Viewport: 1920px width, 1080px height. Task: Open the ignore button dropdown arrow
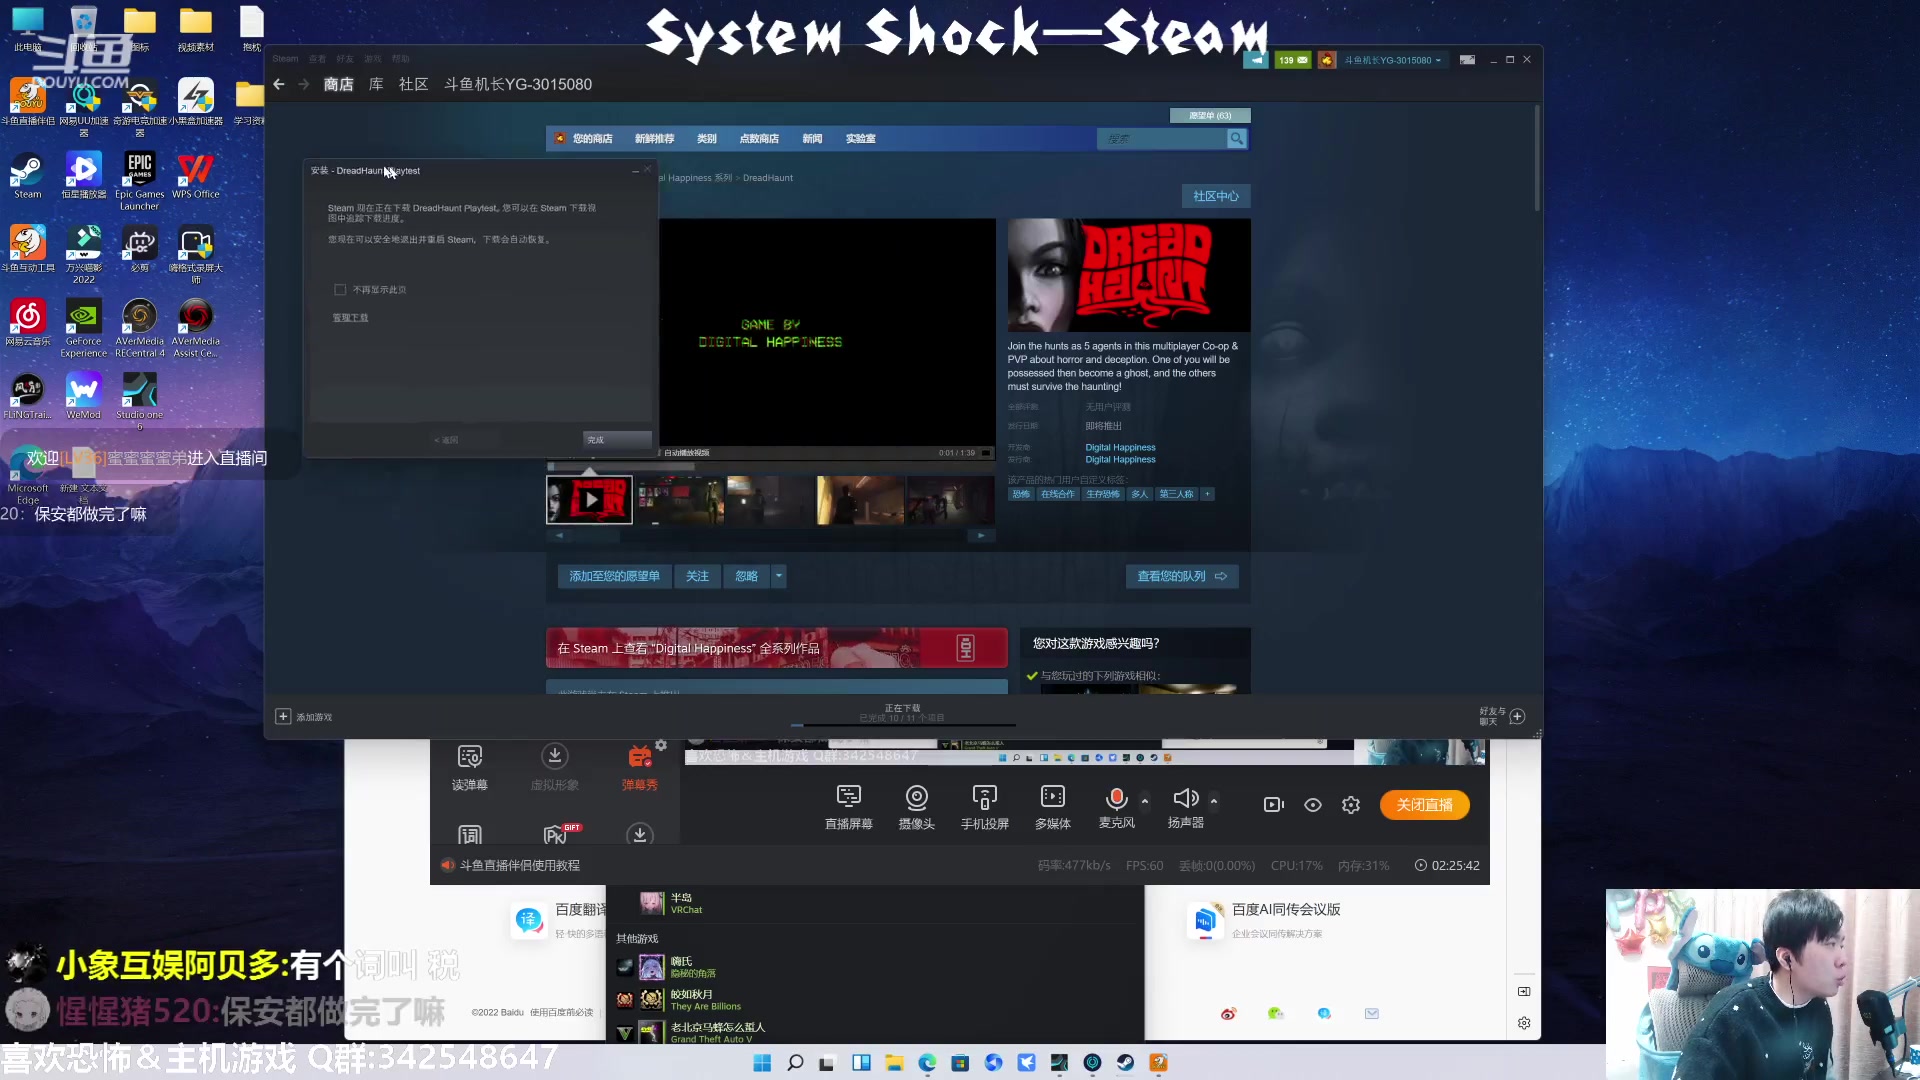[x=779, y=576]
